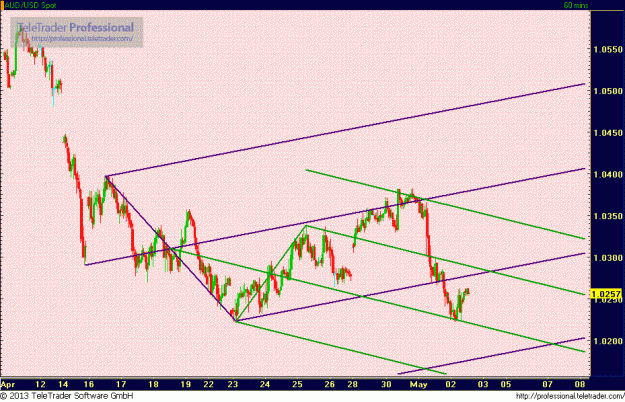
Task: Open the professional.teletrader.com link at bottom right
Action: (570, 396)
